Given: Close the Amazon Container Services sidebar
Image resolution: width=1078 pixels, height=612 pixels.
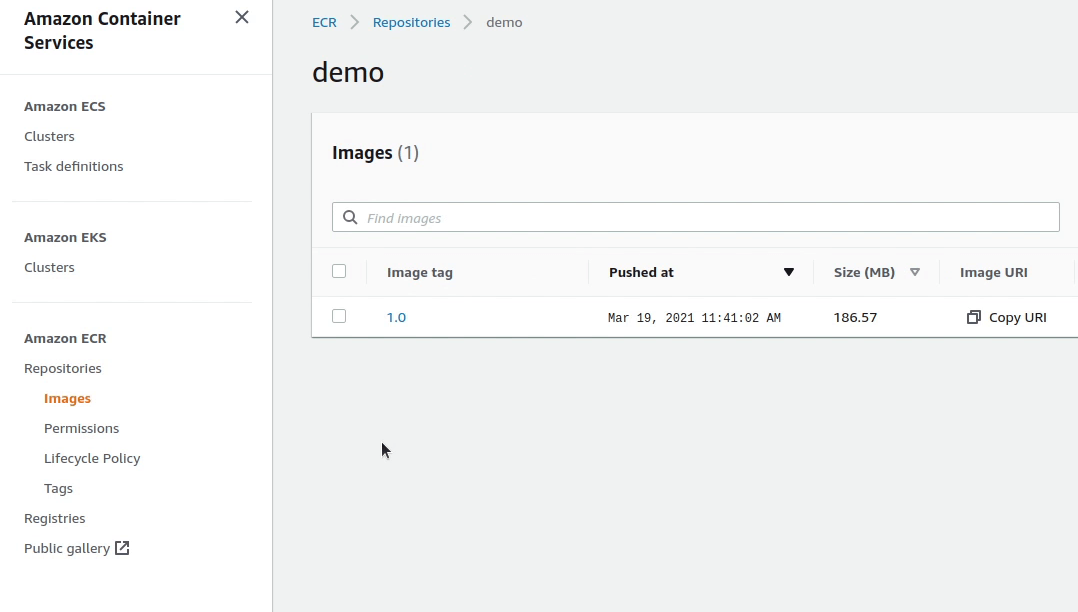Looking at the screenshot, I should 241,17.
